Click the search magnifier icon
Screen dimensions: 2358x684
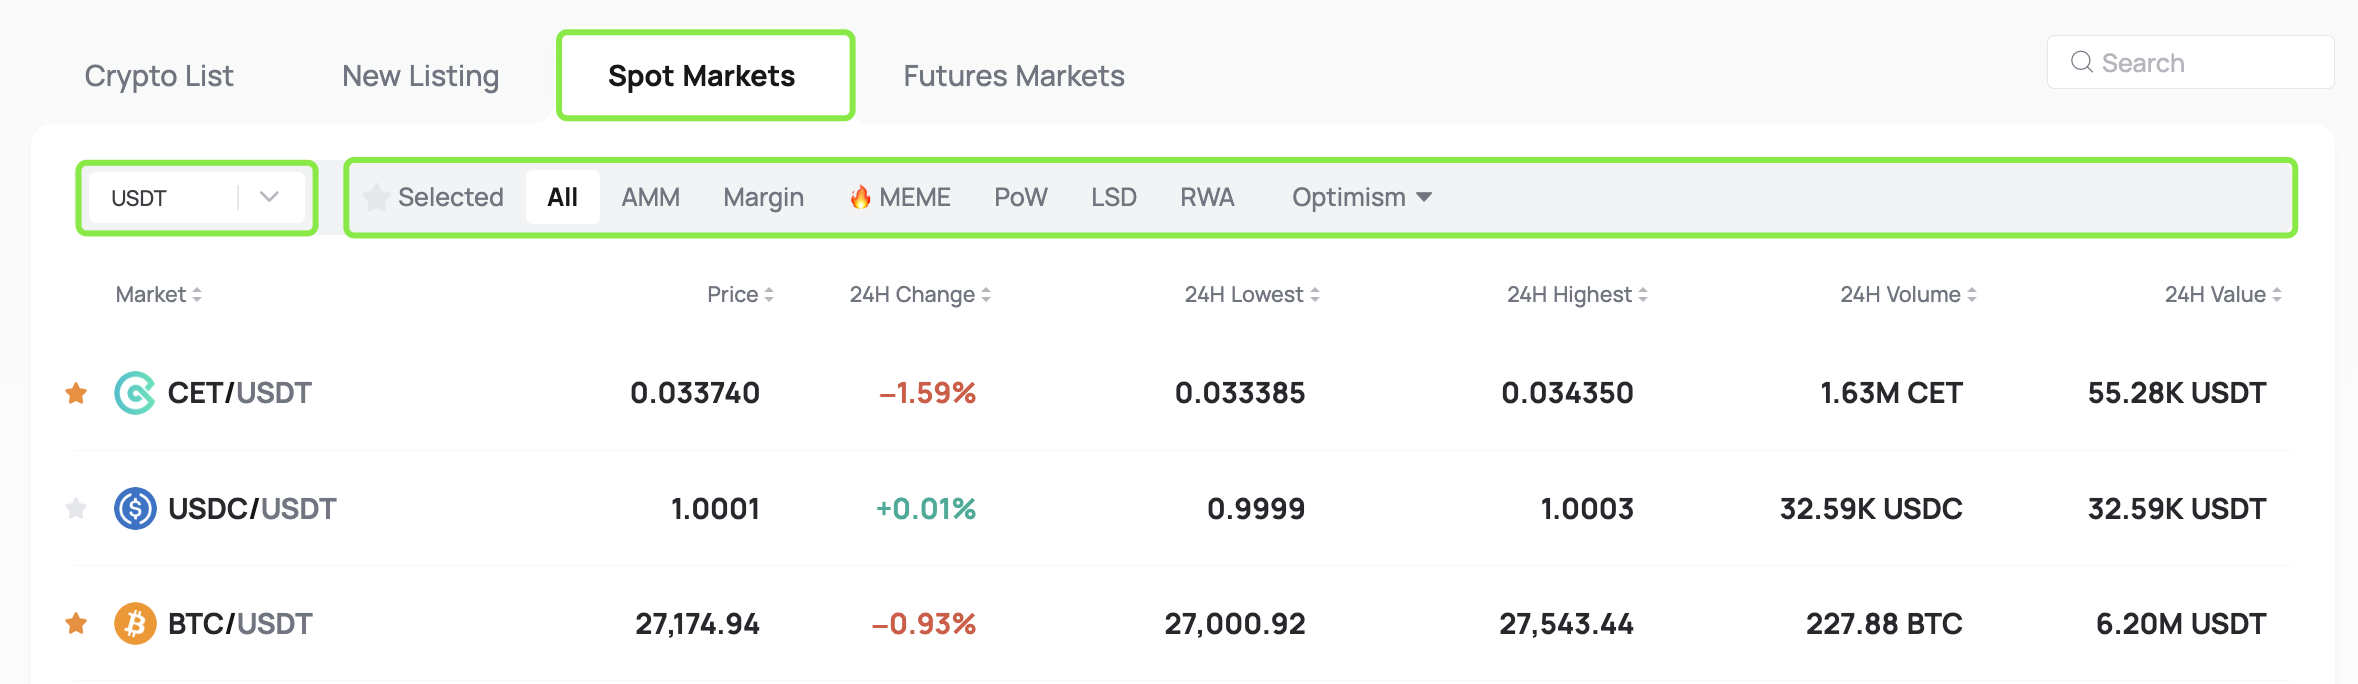[2082, 62]
